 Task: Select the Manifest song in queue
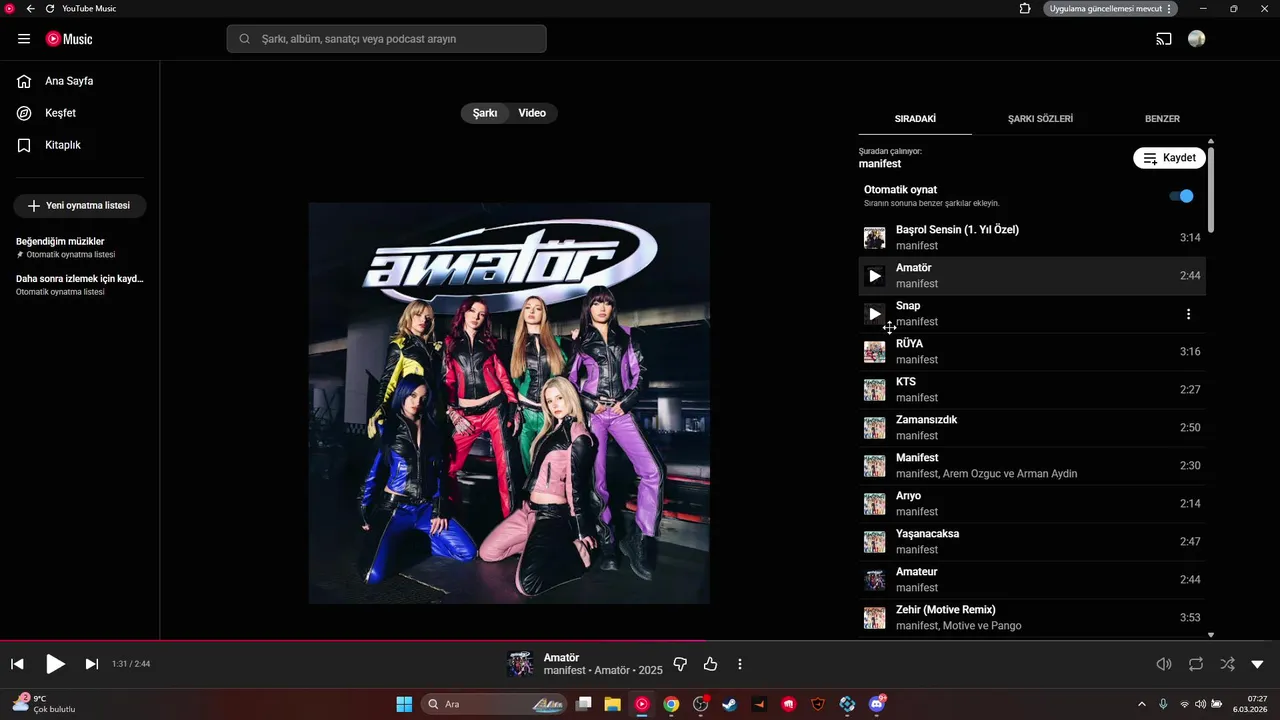pyautogui.click(x=1032, y=466)
